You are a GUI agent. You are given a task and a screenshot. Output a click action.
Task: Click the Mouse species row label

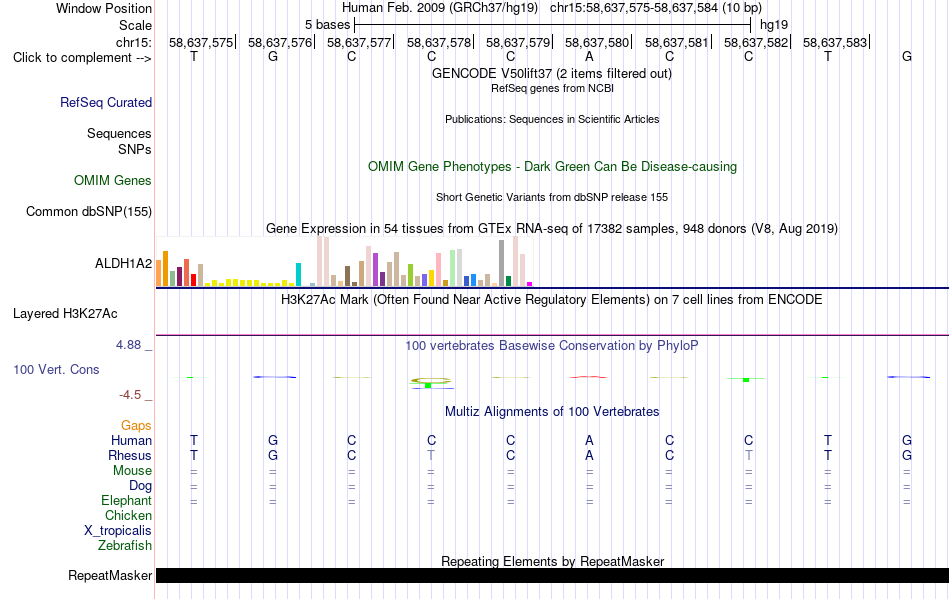click(132, 471)
